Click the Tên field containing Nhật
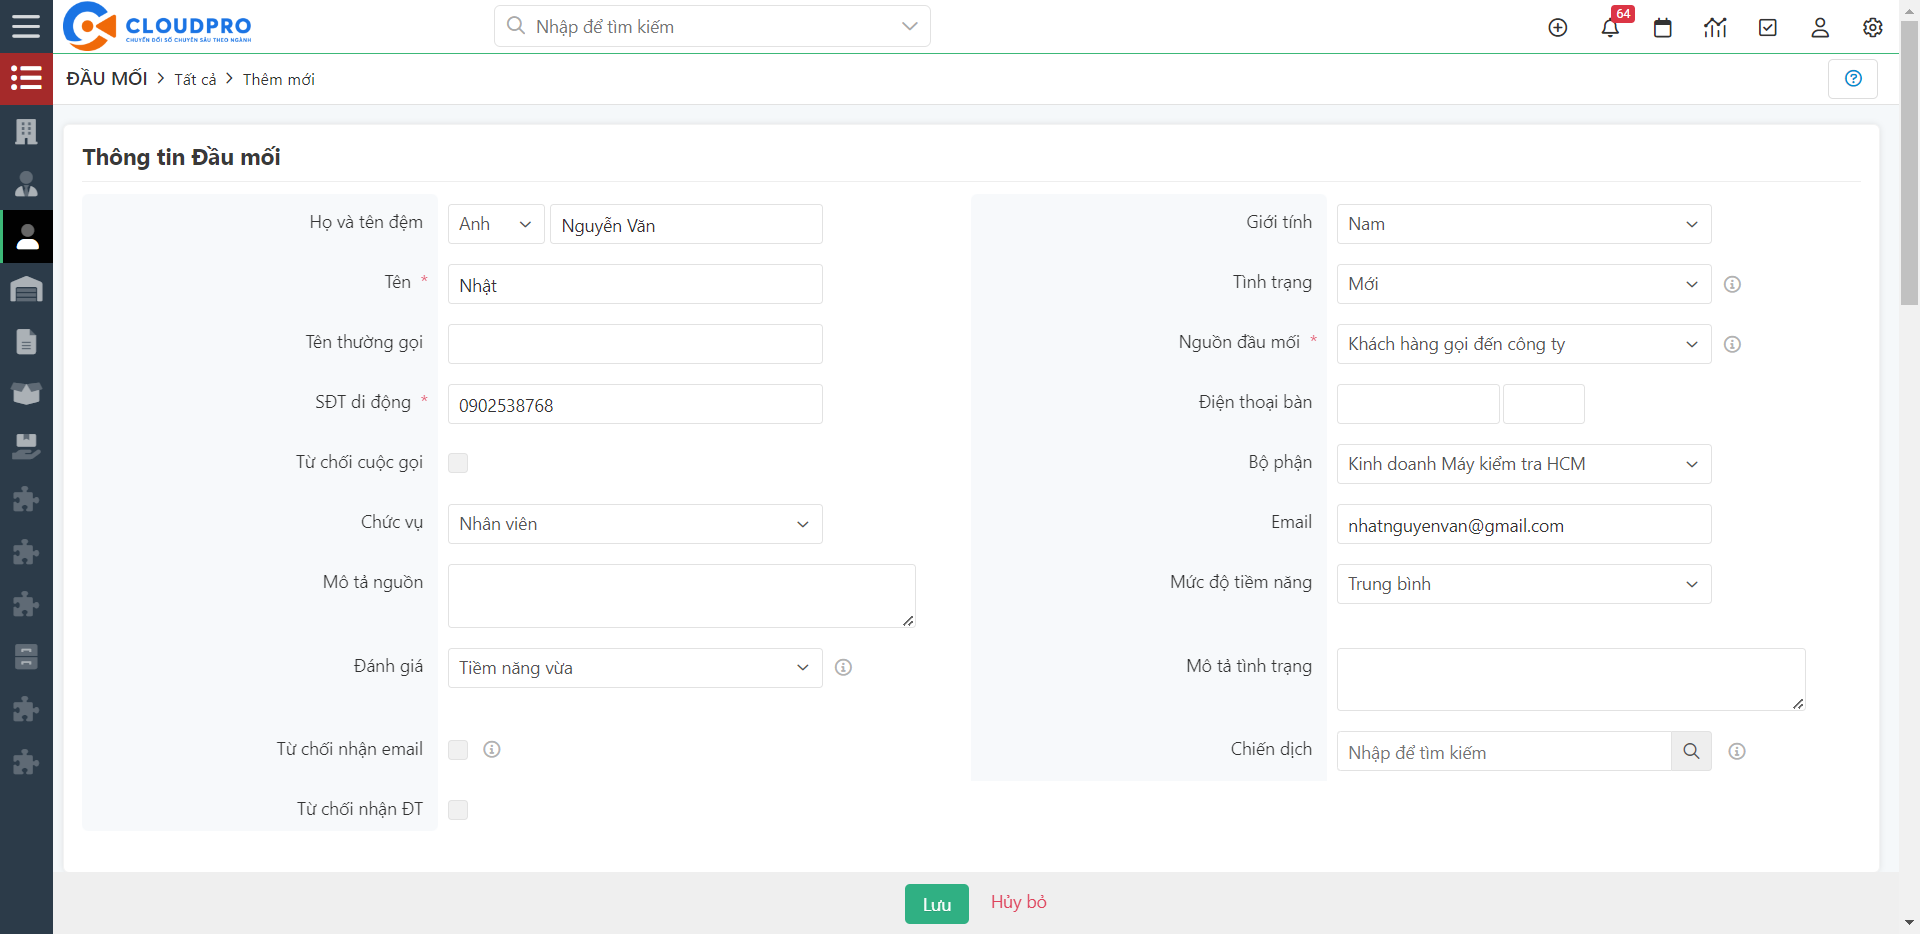 tap(635, 284)
